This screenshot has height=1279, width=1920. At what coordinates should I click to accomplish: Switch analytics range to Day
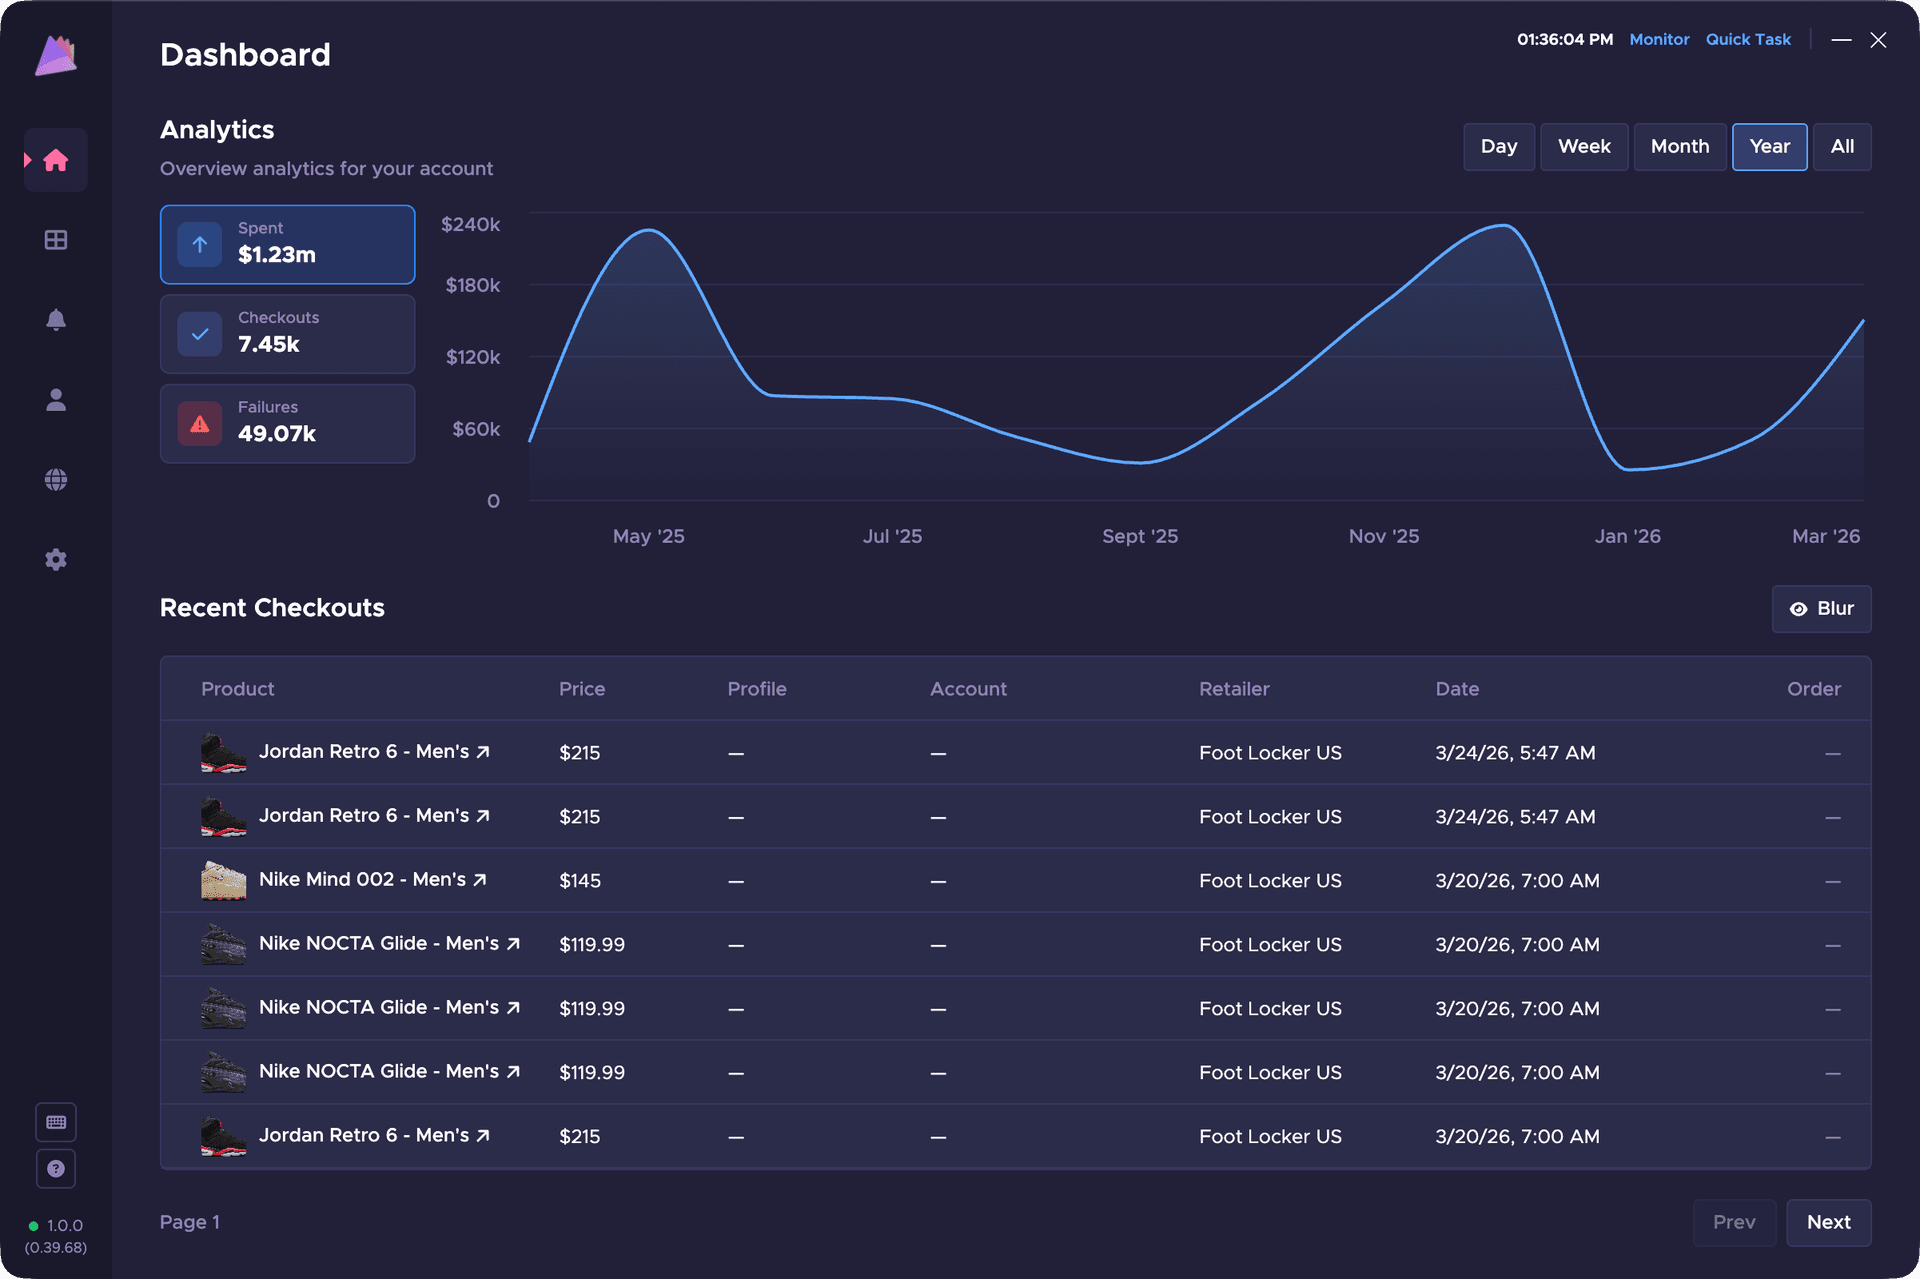coord(1498,147)
